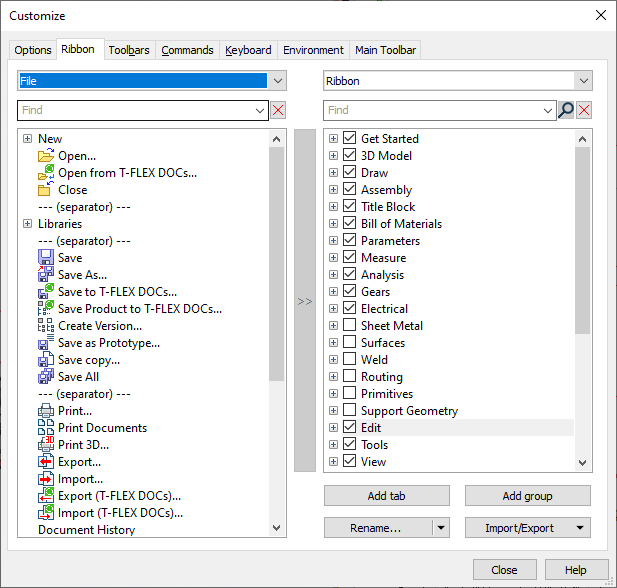This screenshot has width=617, height=588.
Task: Expand the Measure node
Action: pyautogui.click(x=333, y=257)
